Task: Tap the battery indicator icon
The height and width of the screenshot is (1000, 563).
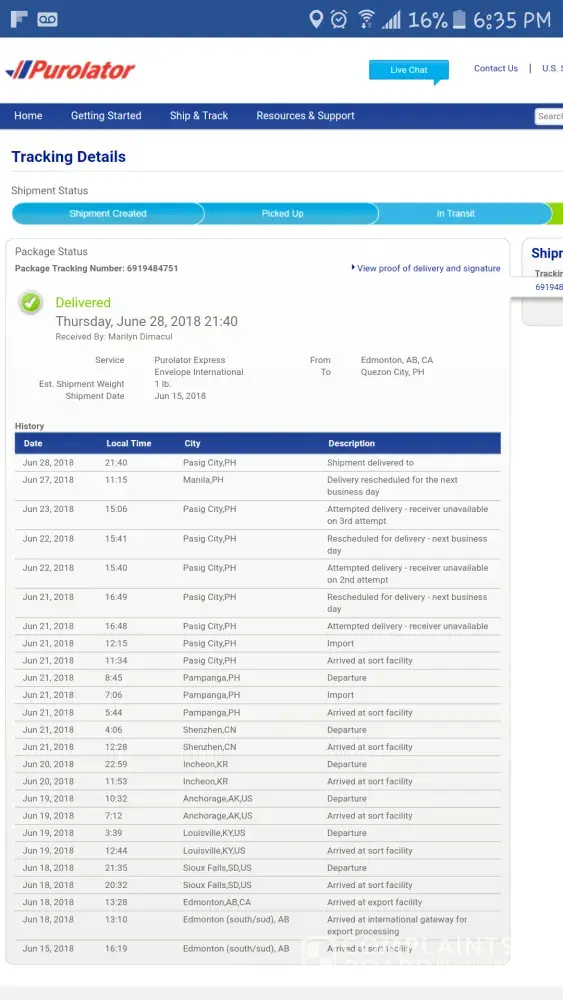Action: [459, 19]
